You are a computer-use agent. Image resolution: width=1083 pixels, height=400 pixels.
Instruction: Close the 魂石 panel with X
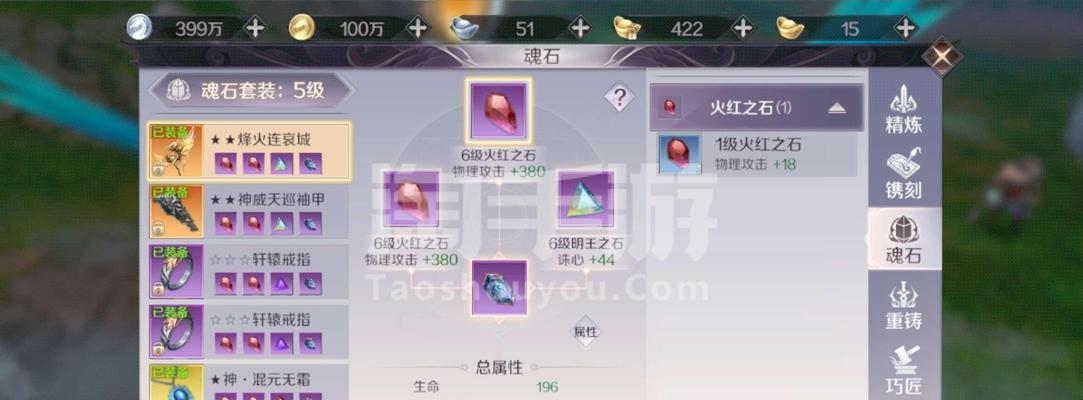pos(940,57)
